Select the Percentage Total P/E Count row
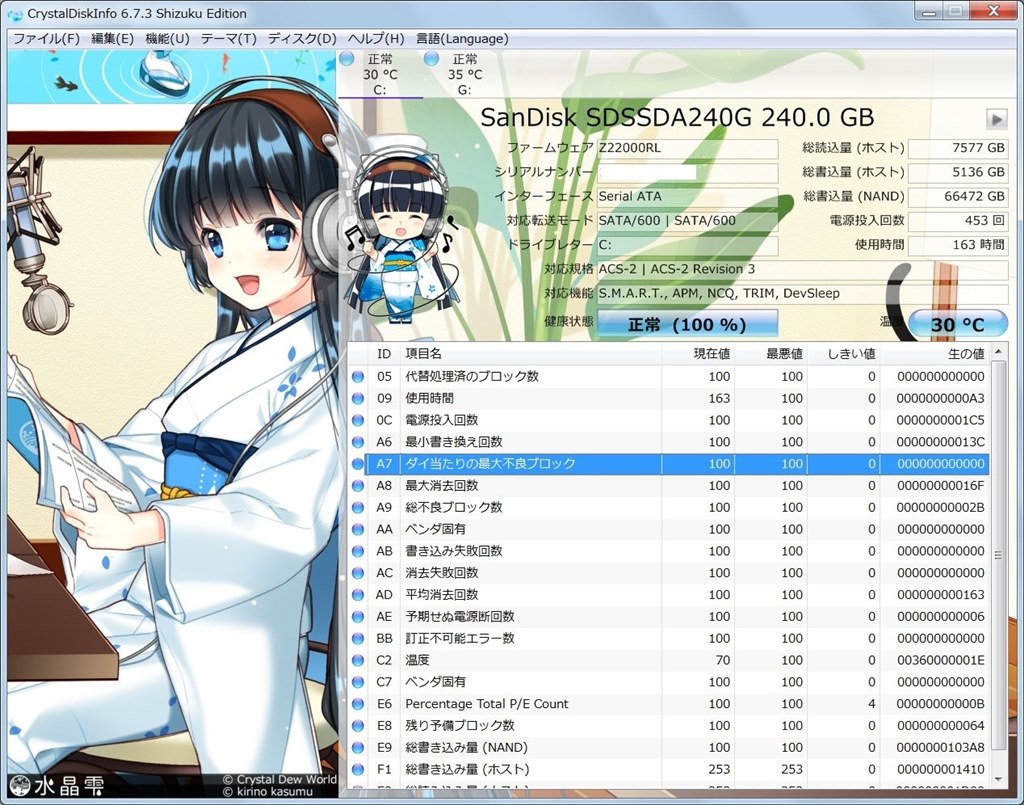This screenshot has width=1024, height=805. coord(669,704)
